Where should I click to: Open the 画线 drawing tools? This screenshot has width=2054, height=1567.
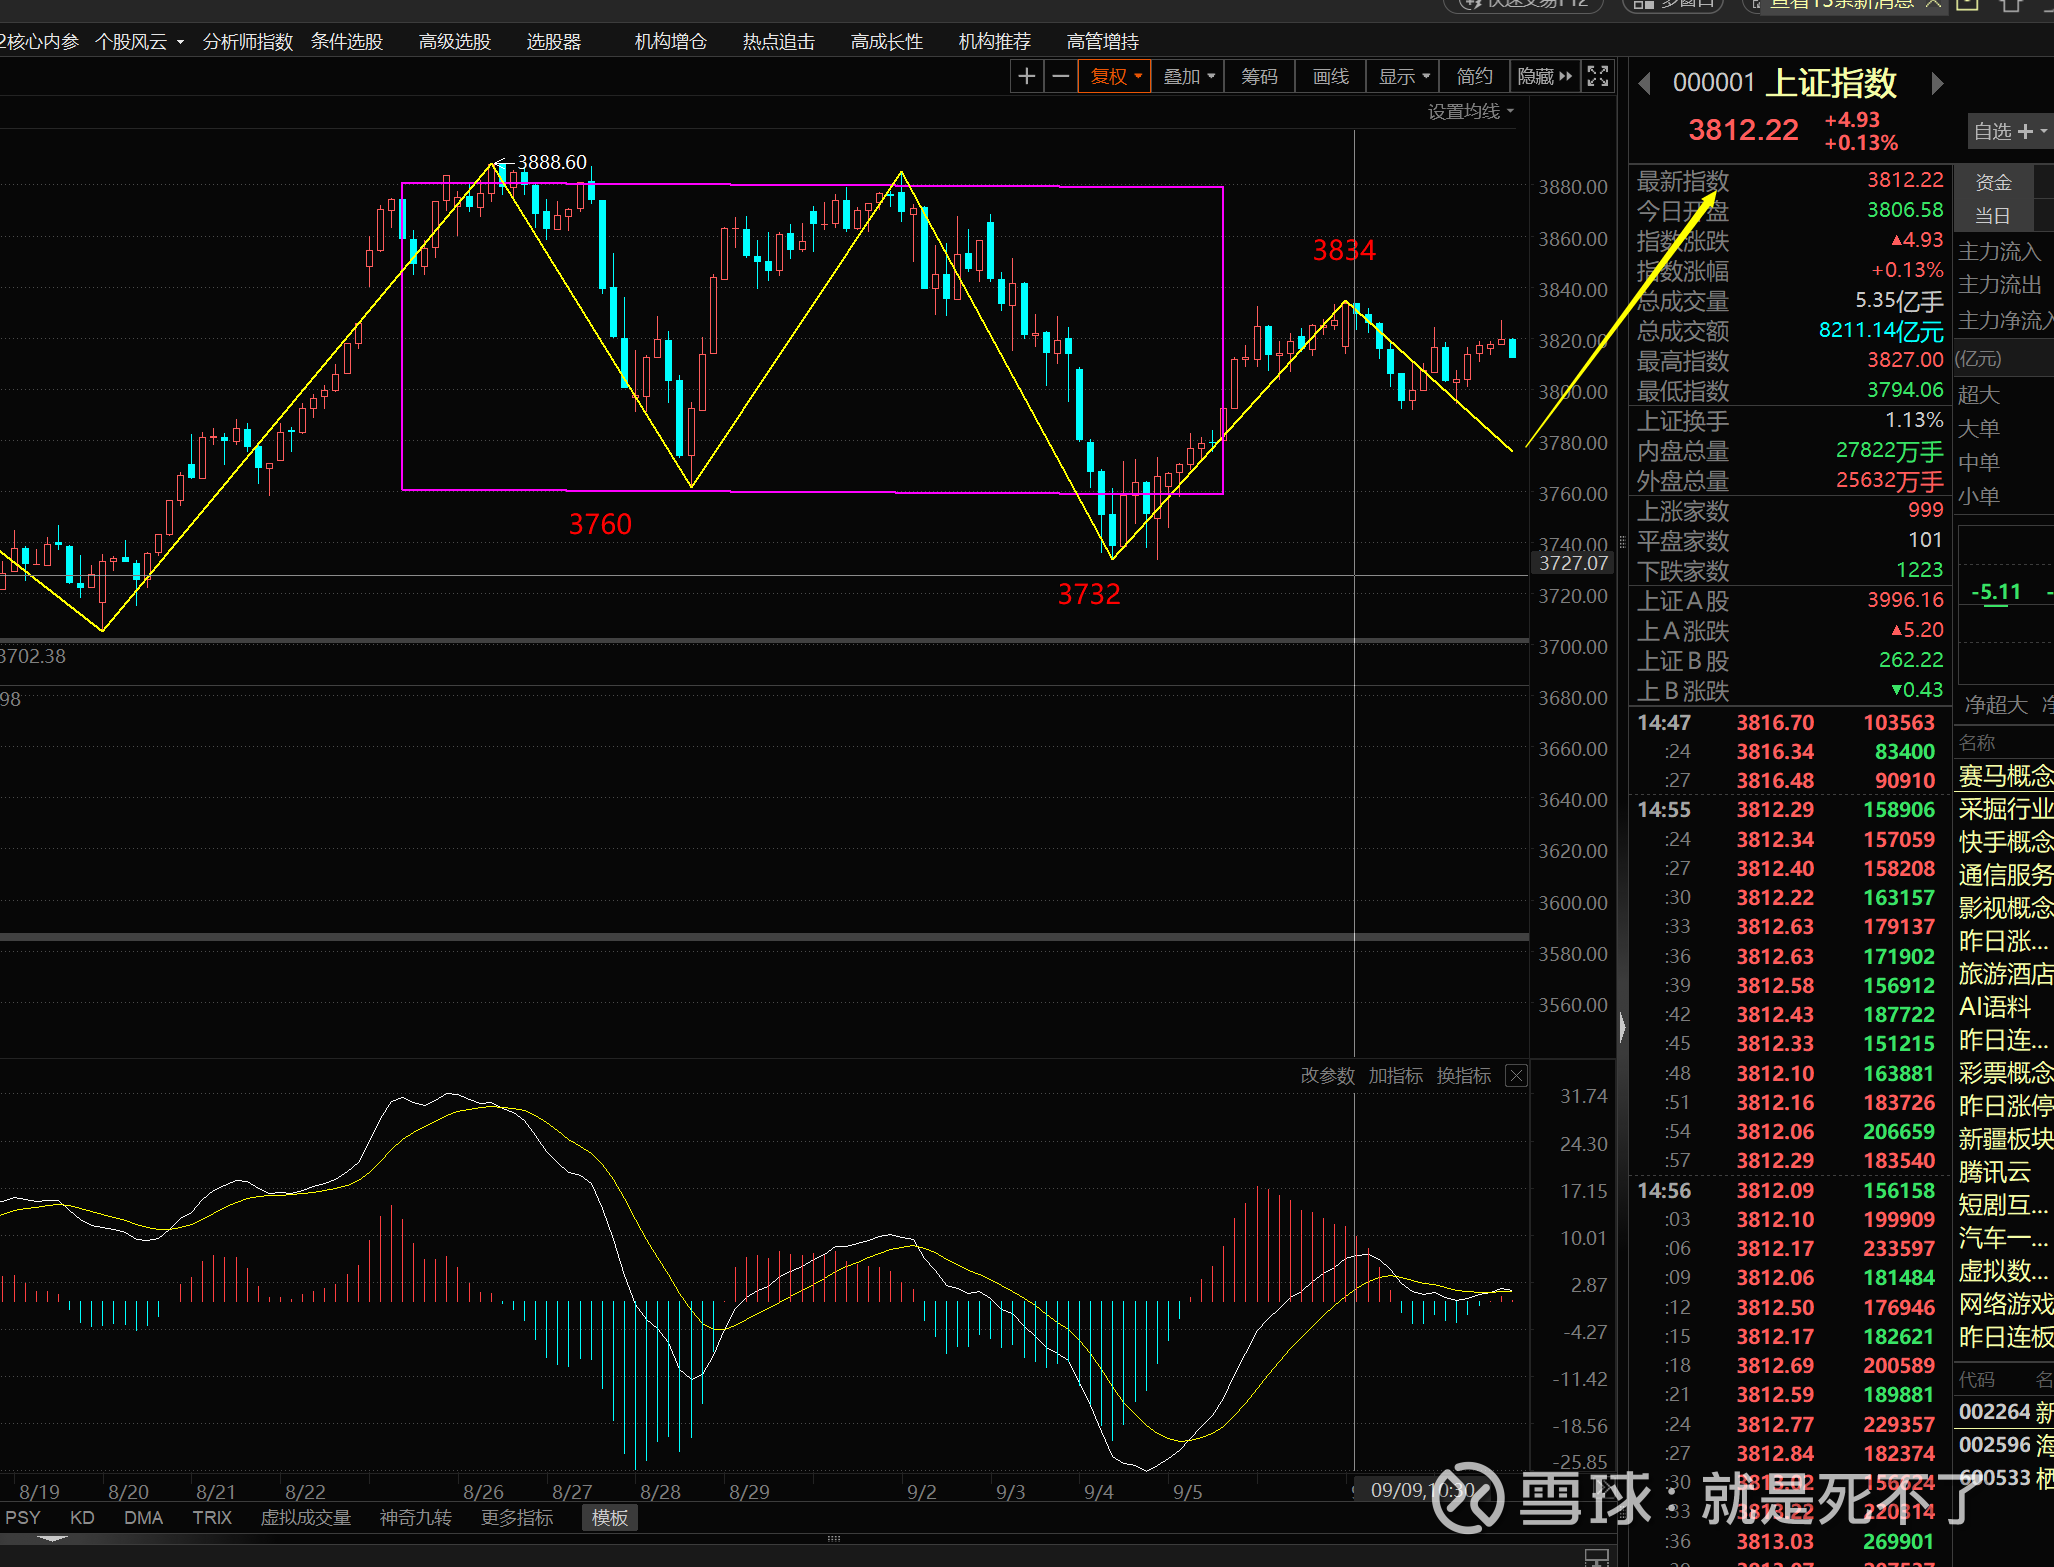1330,76
